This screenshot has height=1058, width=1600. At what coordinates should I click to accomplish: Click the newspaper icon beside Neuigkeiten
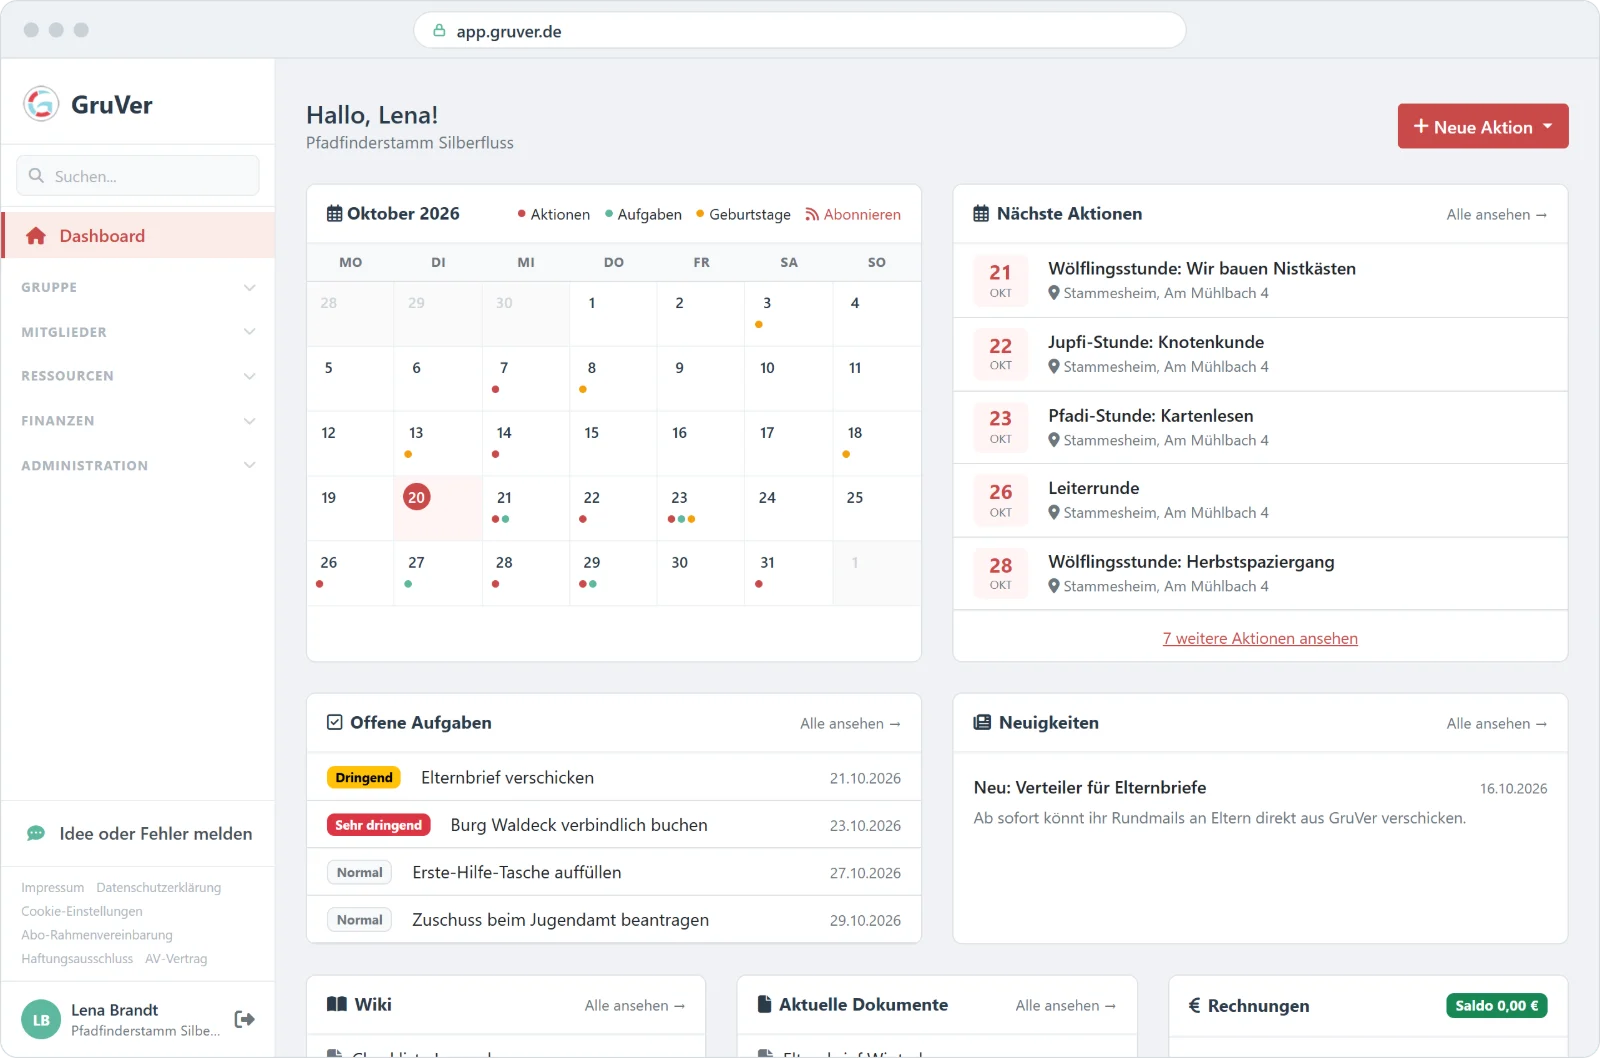[x=982, y=722]
